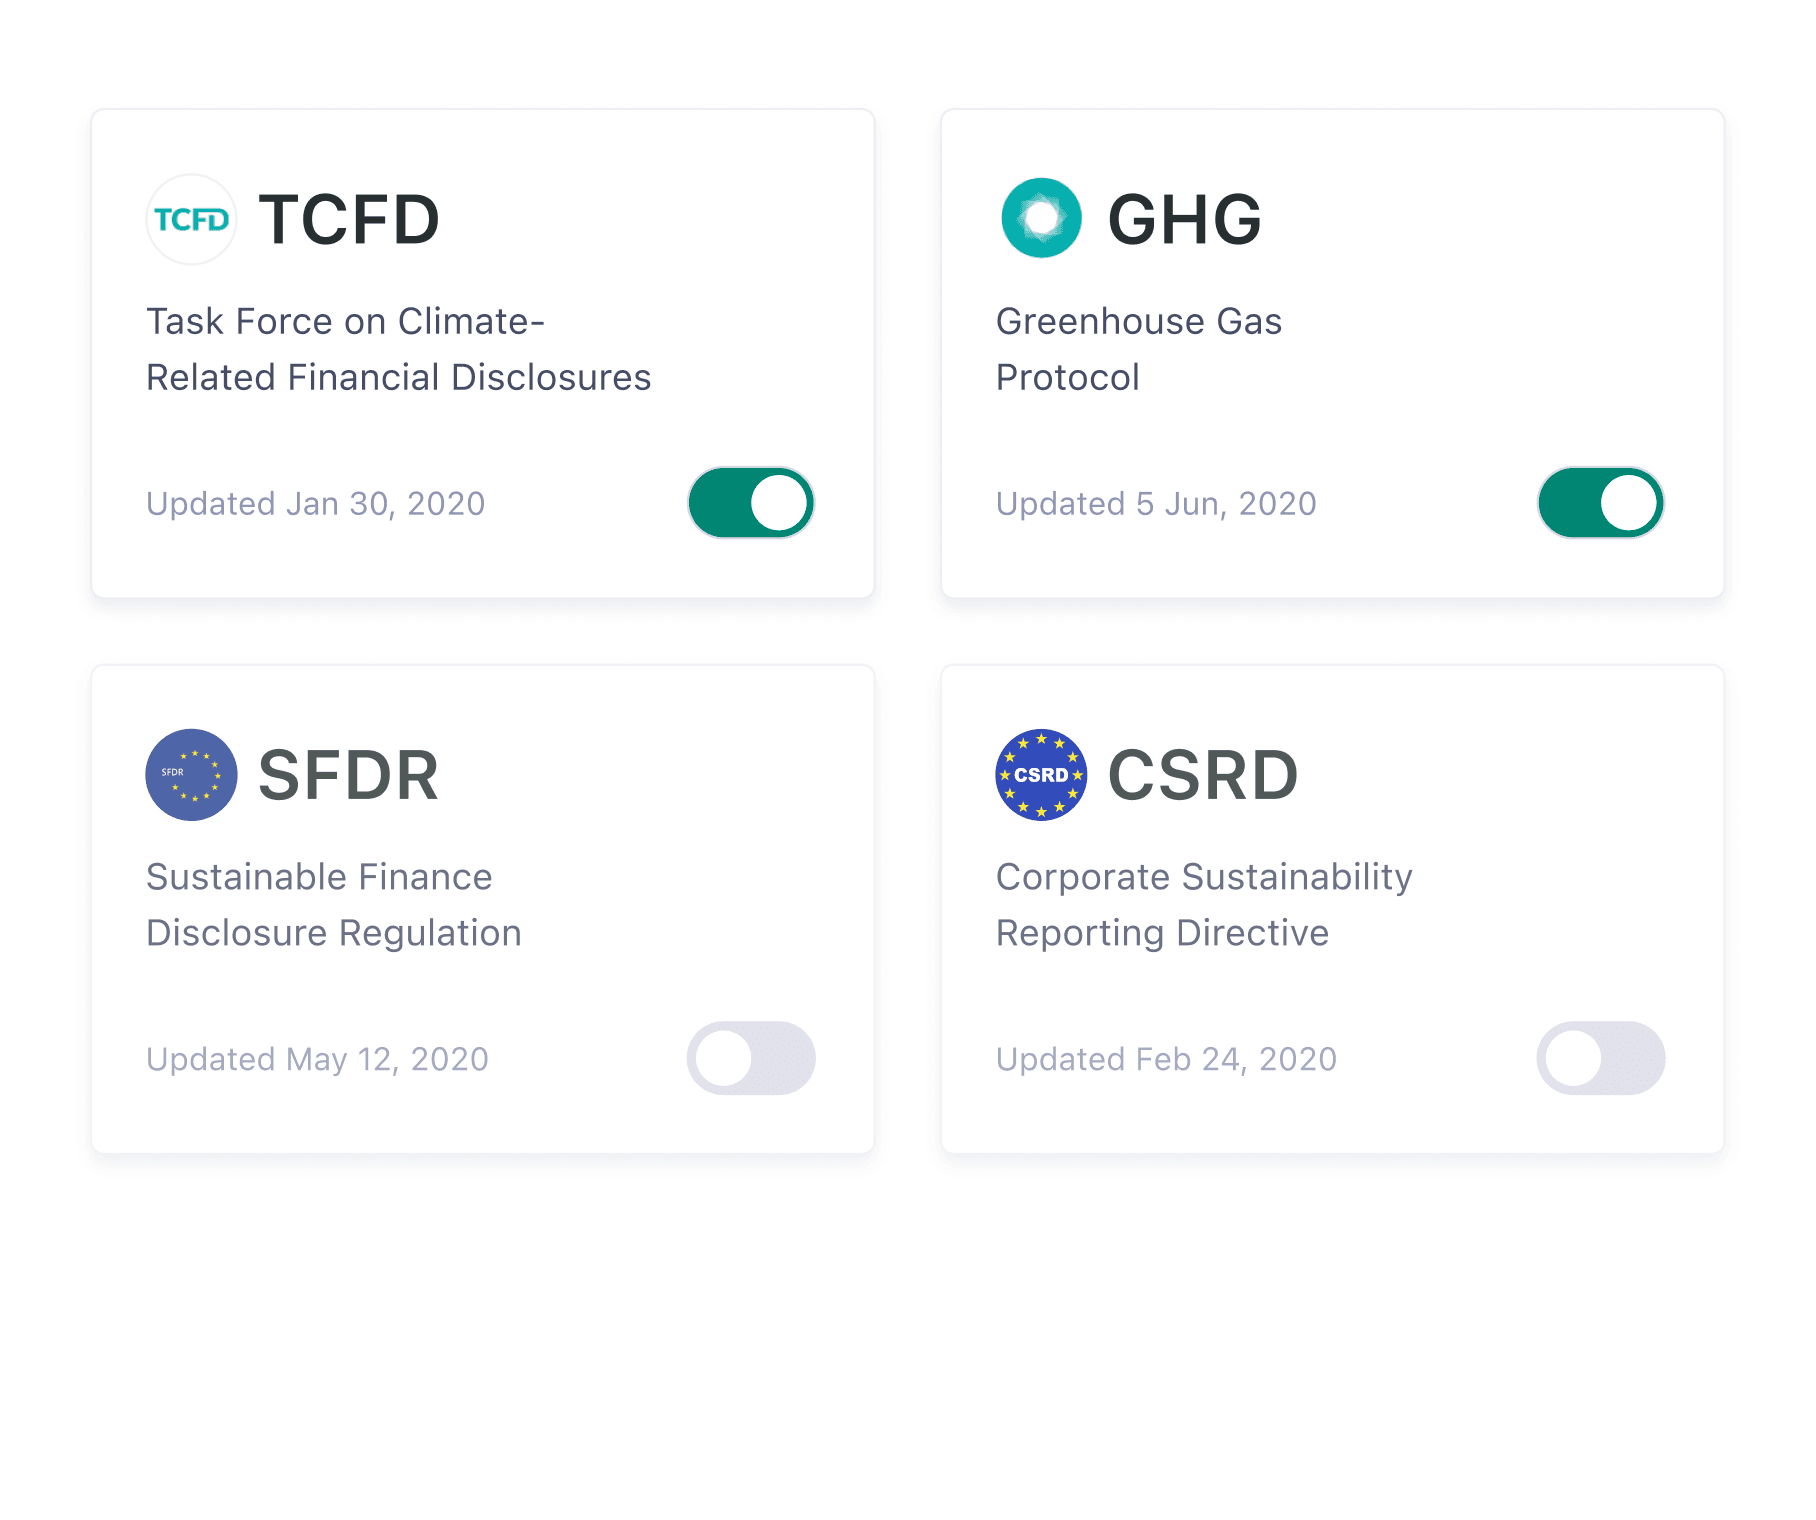Click the SFDR EU stars logo
The width and height of the screenshot is (1816, 1520).
coord(191,775)
